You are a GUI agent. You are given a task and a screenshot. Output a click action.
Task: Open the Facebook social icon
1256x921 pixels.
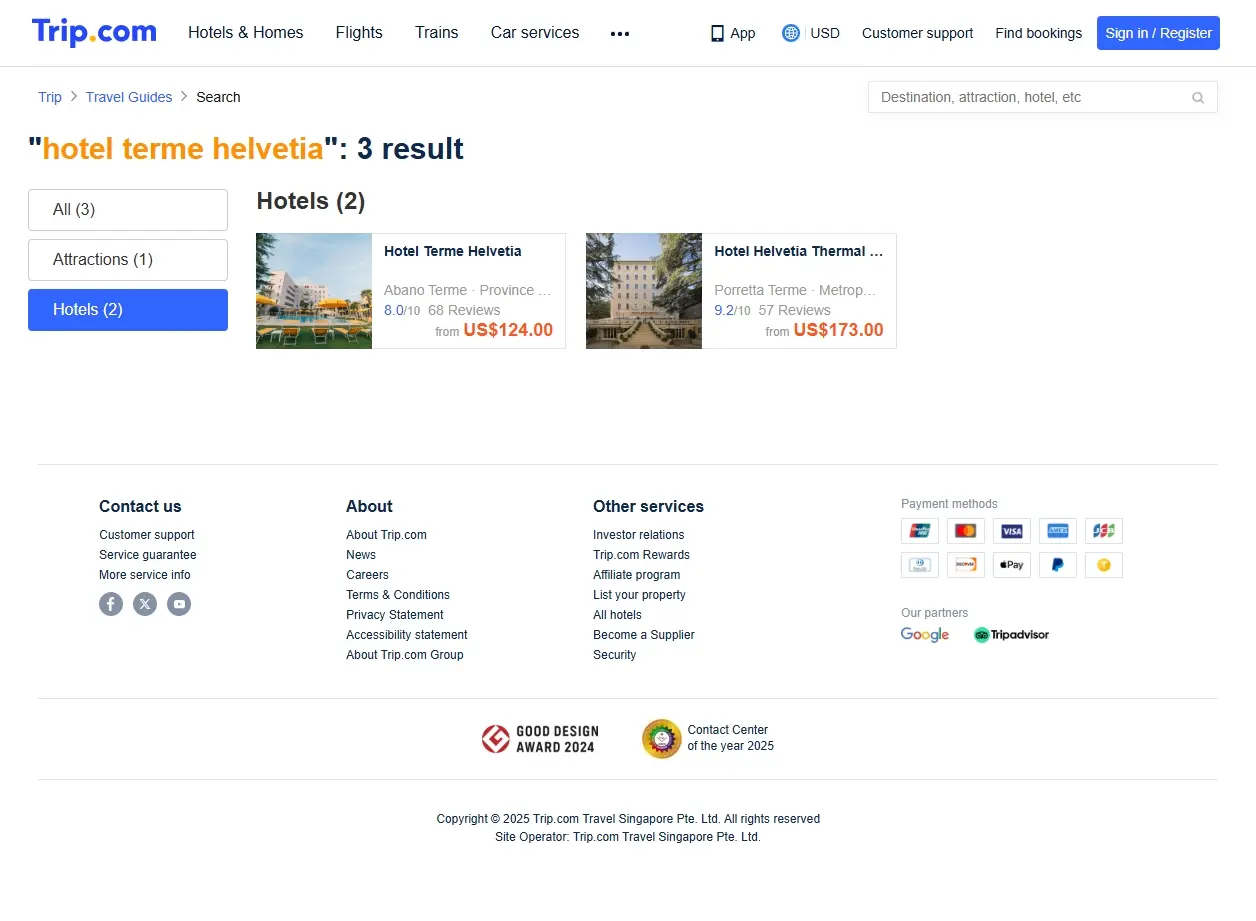pyautogui.click(x=111, y=604)
